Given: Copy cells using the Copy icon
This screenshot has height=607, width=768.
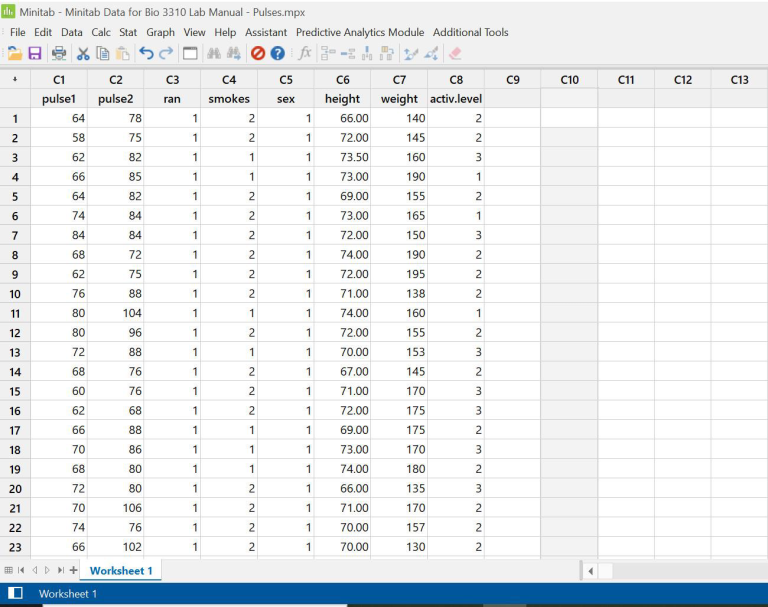Looking at the screenshot, I should click(x=103, y=53).
